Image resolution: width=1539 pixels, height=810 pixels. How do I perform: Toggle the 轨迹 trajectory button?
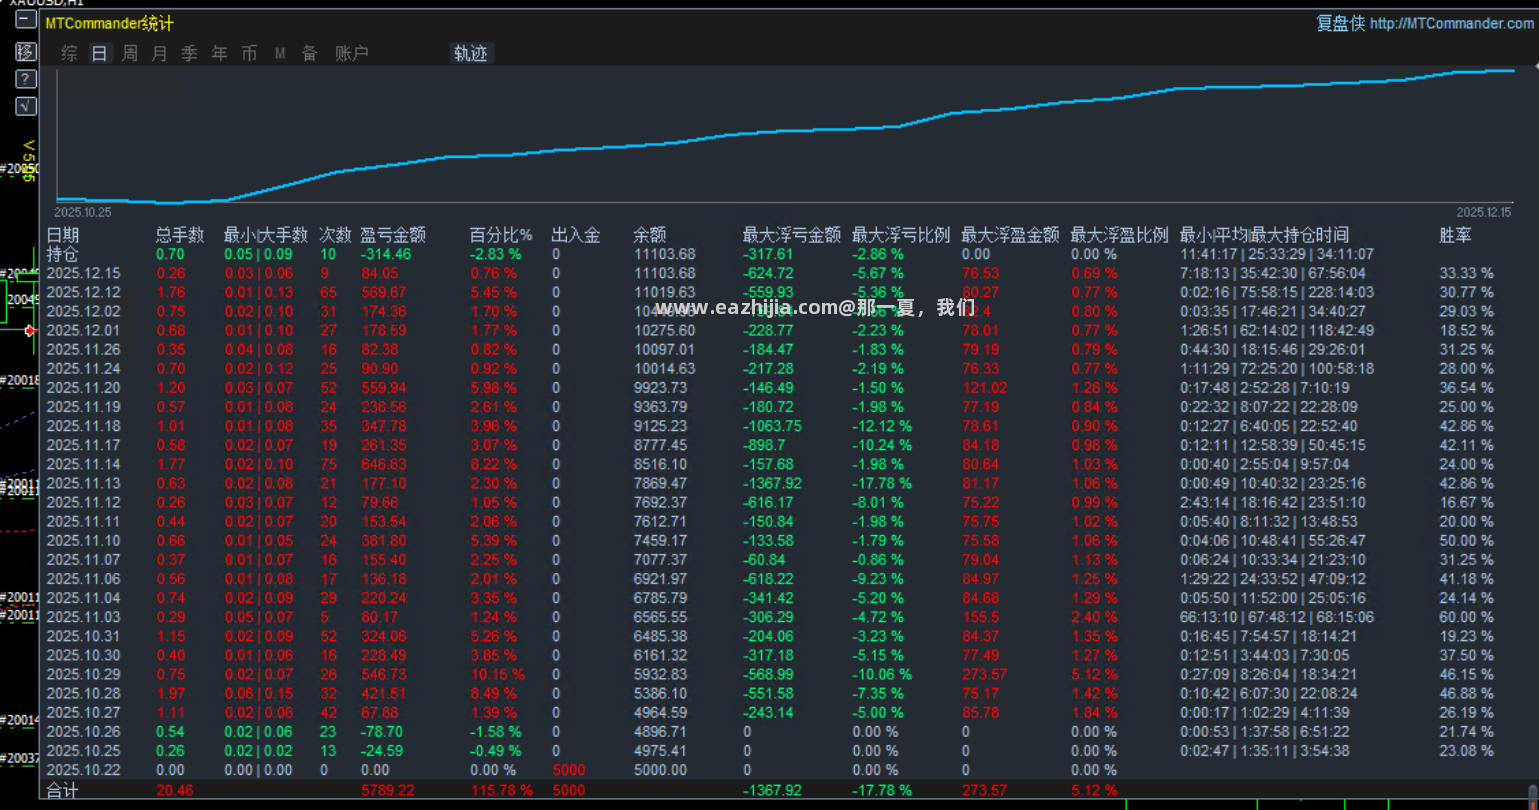coord(471,54)
